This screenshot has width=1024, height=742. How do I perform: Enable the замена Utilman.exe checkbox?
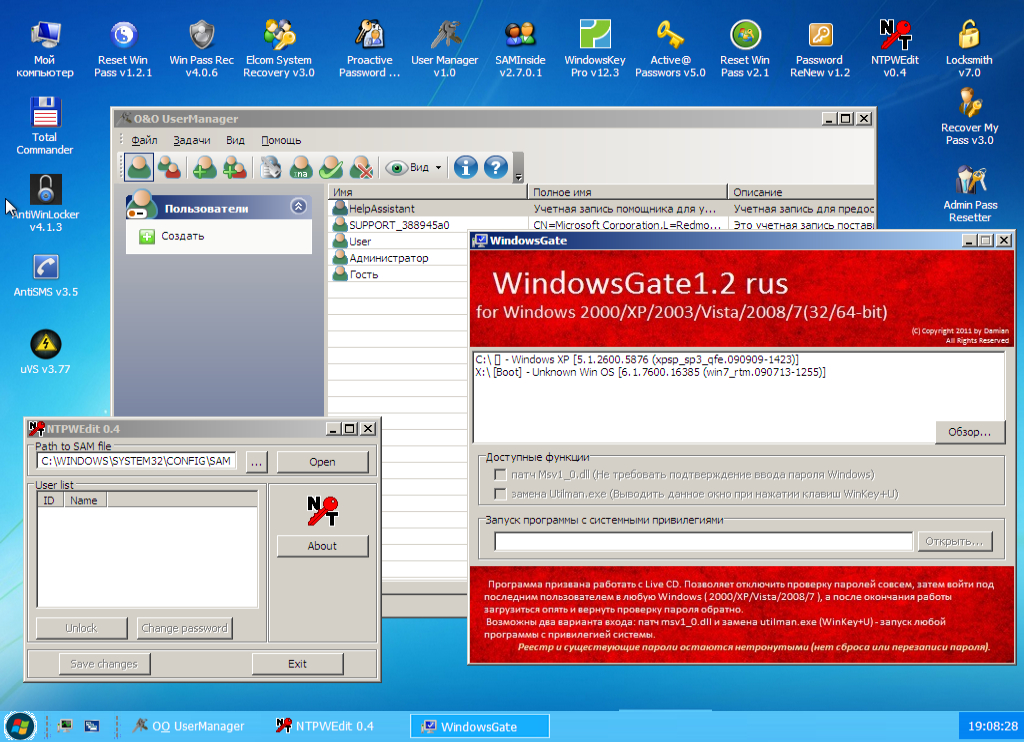coord(500,494)
